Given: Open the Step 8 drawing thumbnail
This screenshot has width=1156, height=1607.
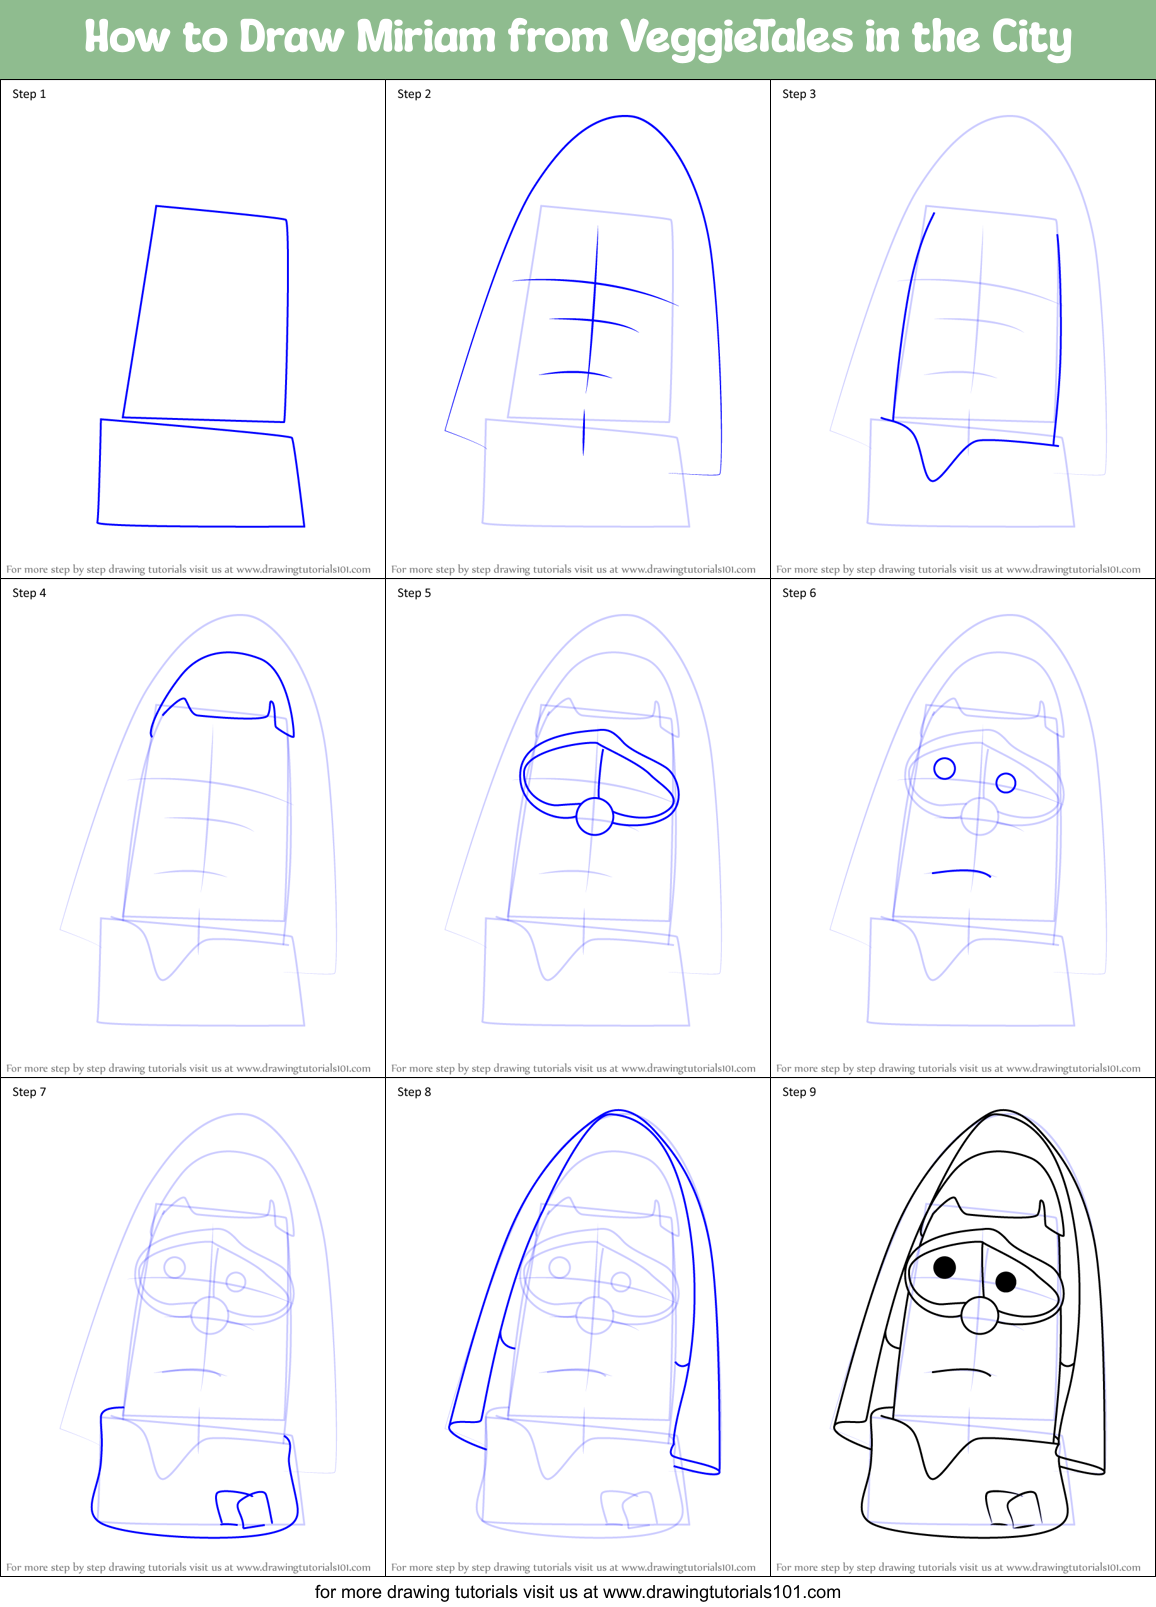Looking at the screenshot, I should (x=578, y=1327).
